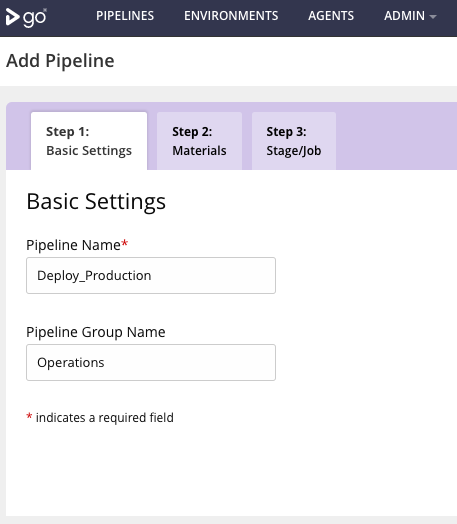Place cursor in Operations text
The height and width of the screenshot is (524, 457).
[71, 363]
